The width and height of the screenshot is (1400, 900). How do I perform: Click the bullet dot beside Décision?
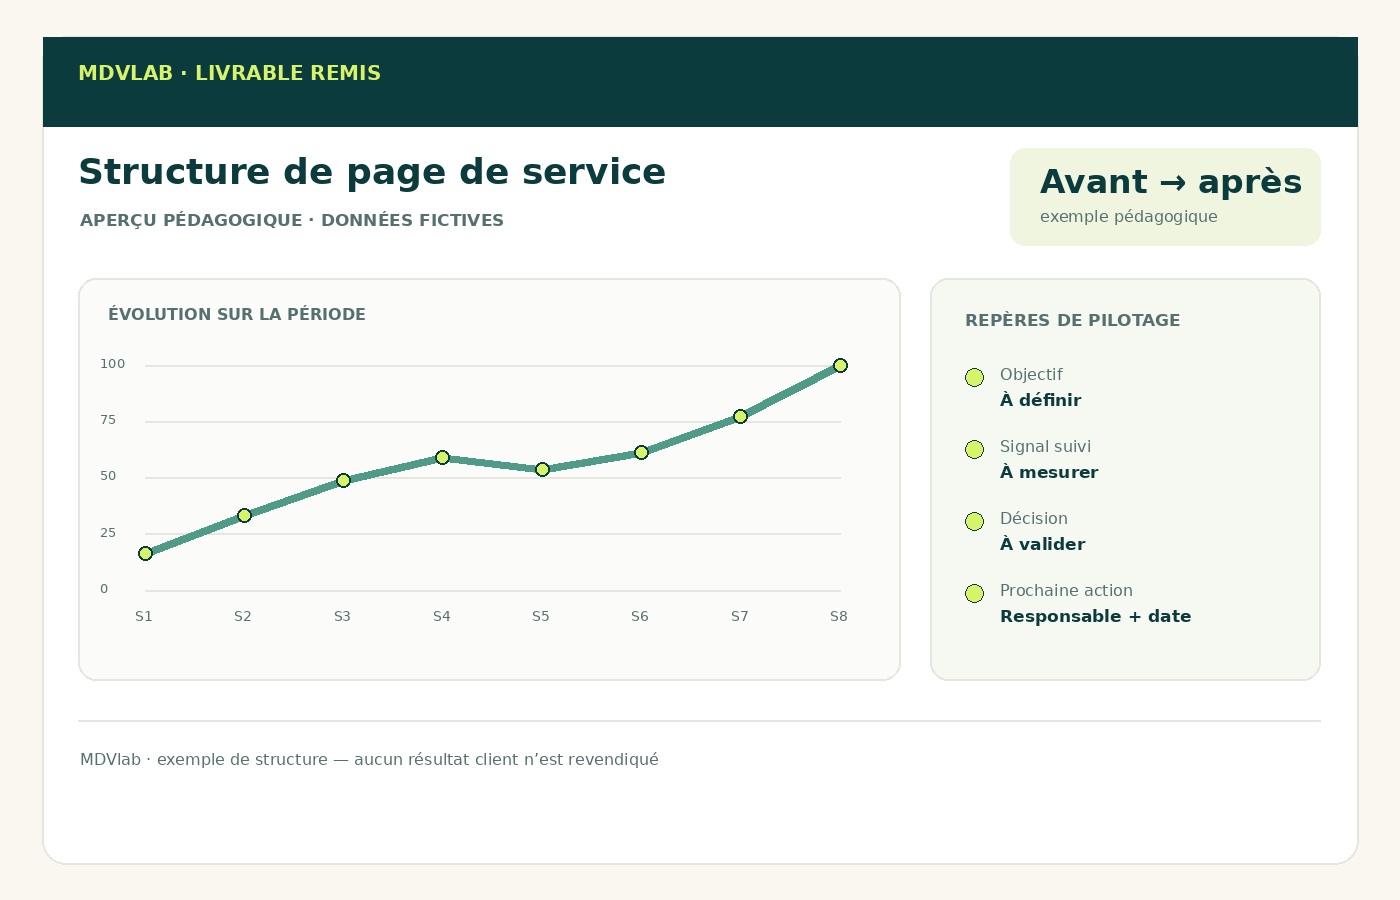(x=974, y=521)
